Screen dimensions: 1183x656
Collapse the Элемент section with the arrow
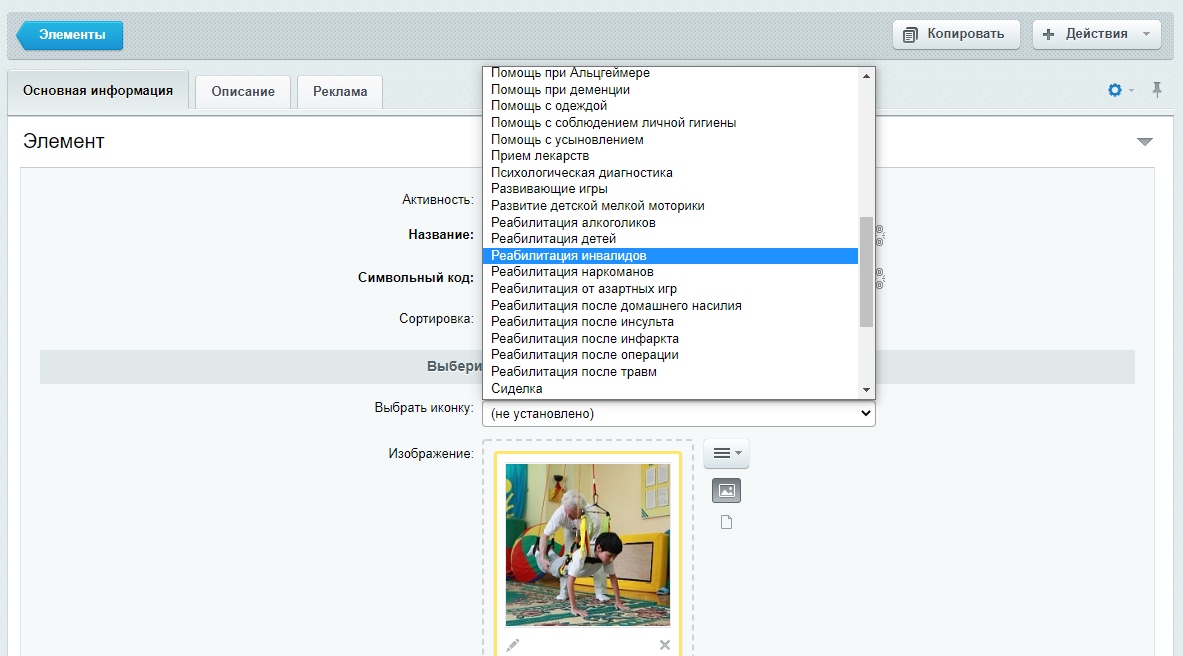pyautogui.click(x=1145, y=141)
